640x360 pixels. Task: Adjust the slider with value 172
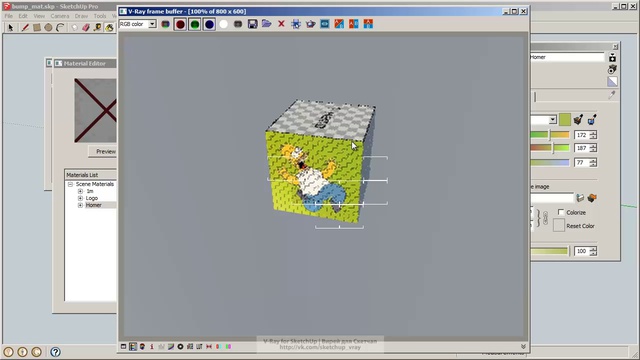pyautogui.click(x=549, y=135)
